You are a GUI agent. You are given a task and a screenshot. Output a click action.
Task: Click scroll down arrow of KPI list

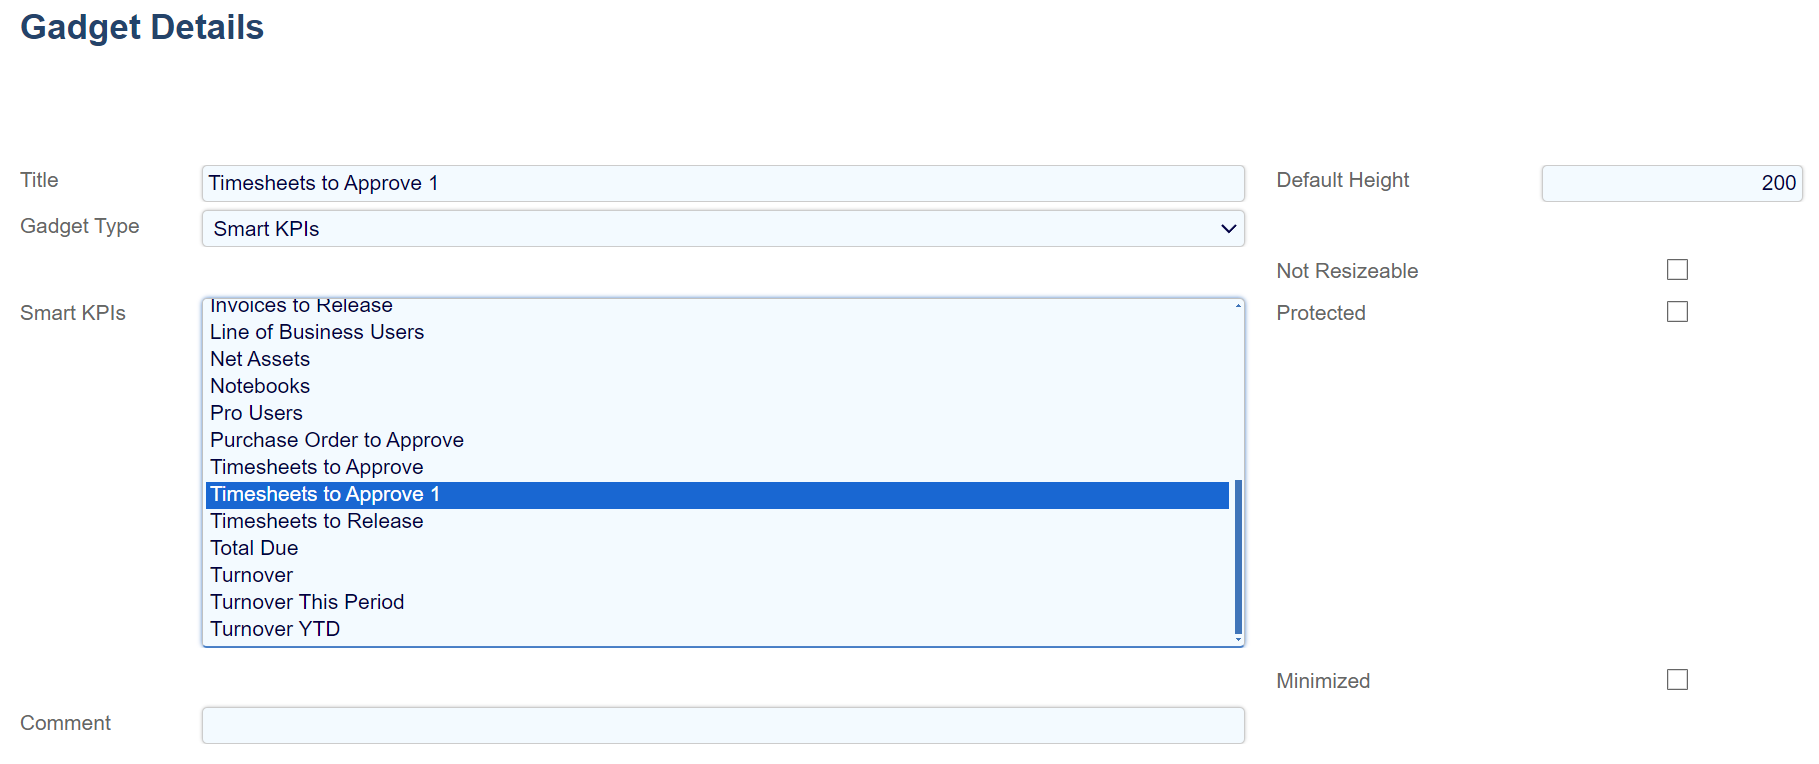coord(1238,640)
